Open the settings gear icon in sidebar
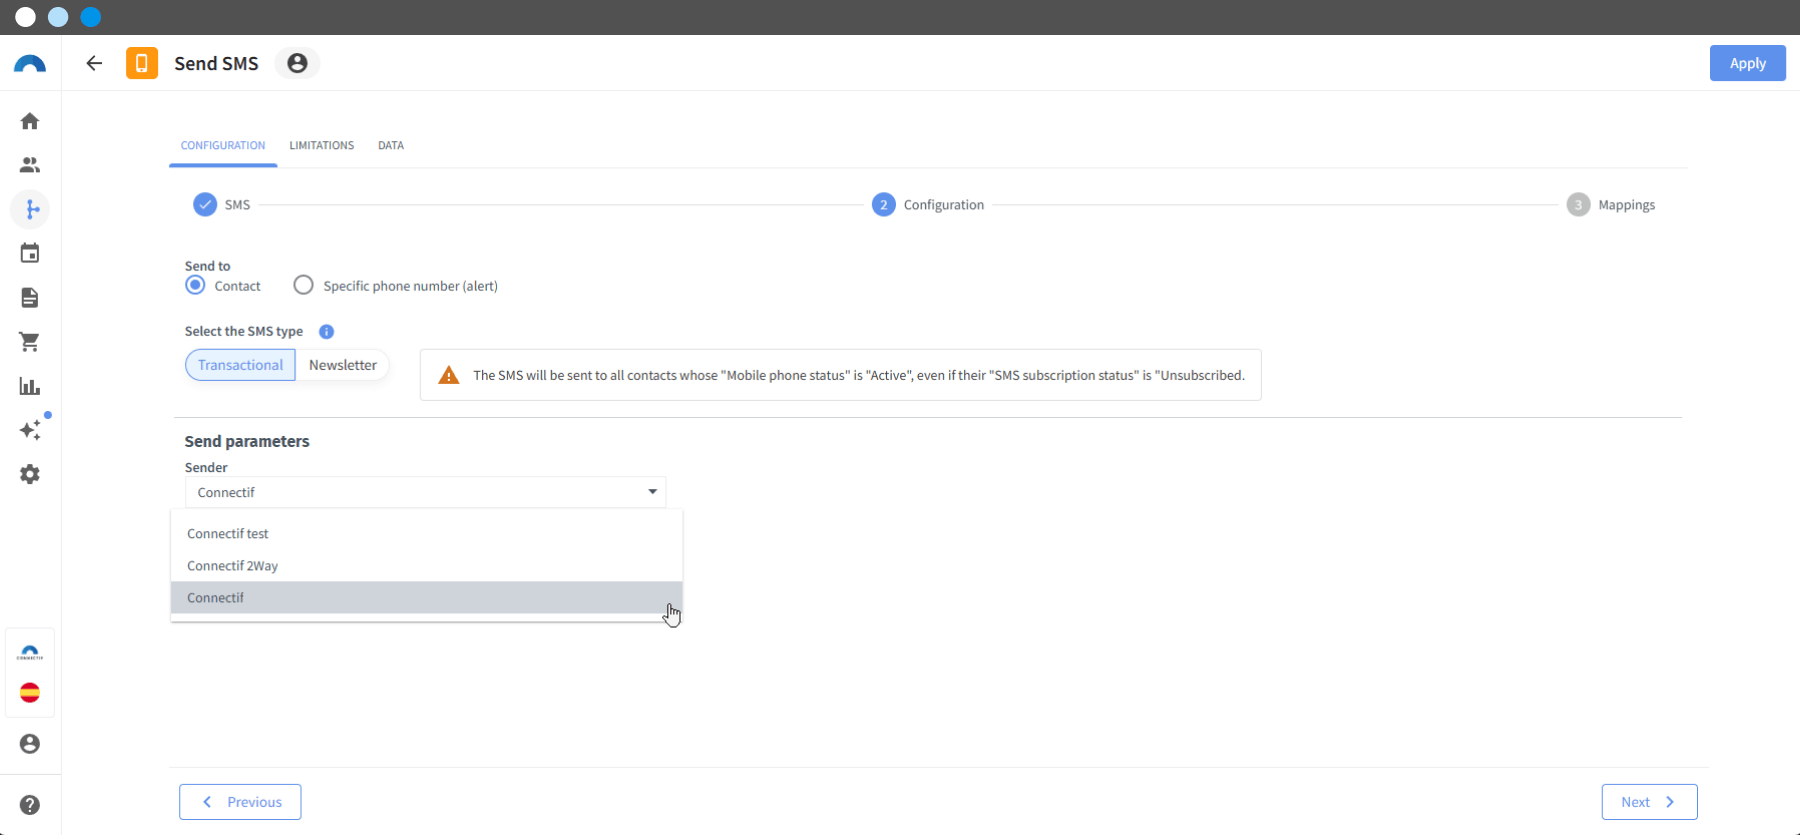Screen dimensions: 1800x835 [30, 474]
